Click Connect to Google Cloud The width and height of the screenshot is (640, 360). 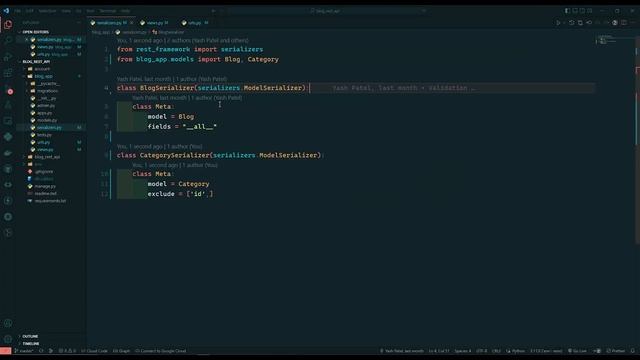[160, 351]
